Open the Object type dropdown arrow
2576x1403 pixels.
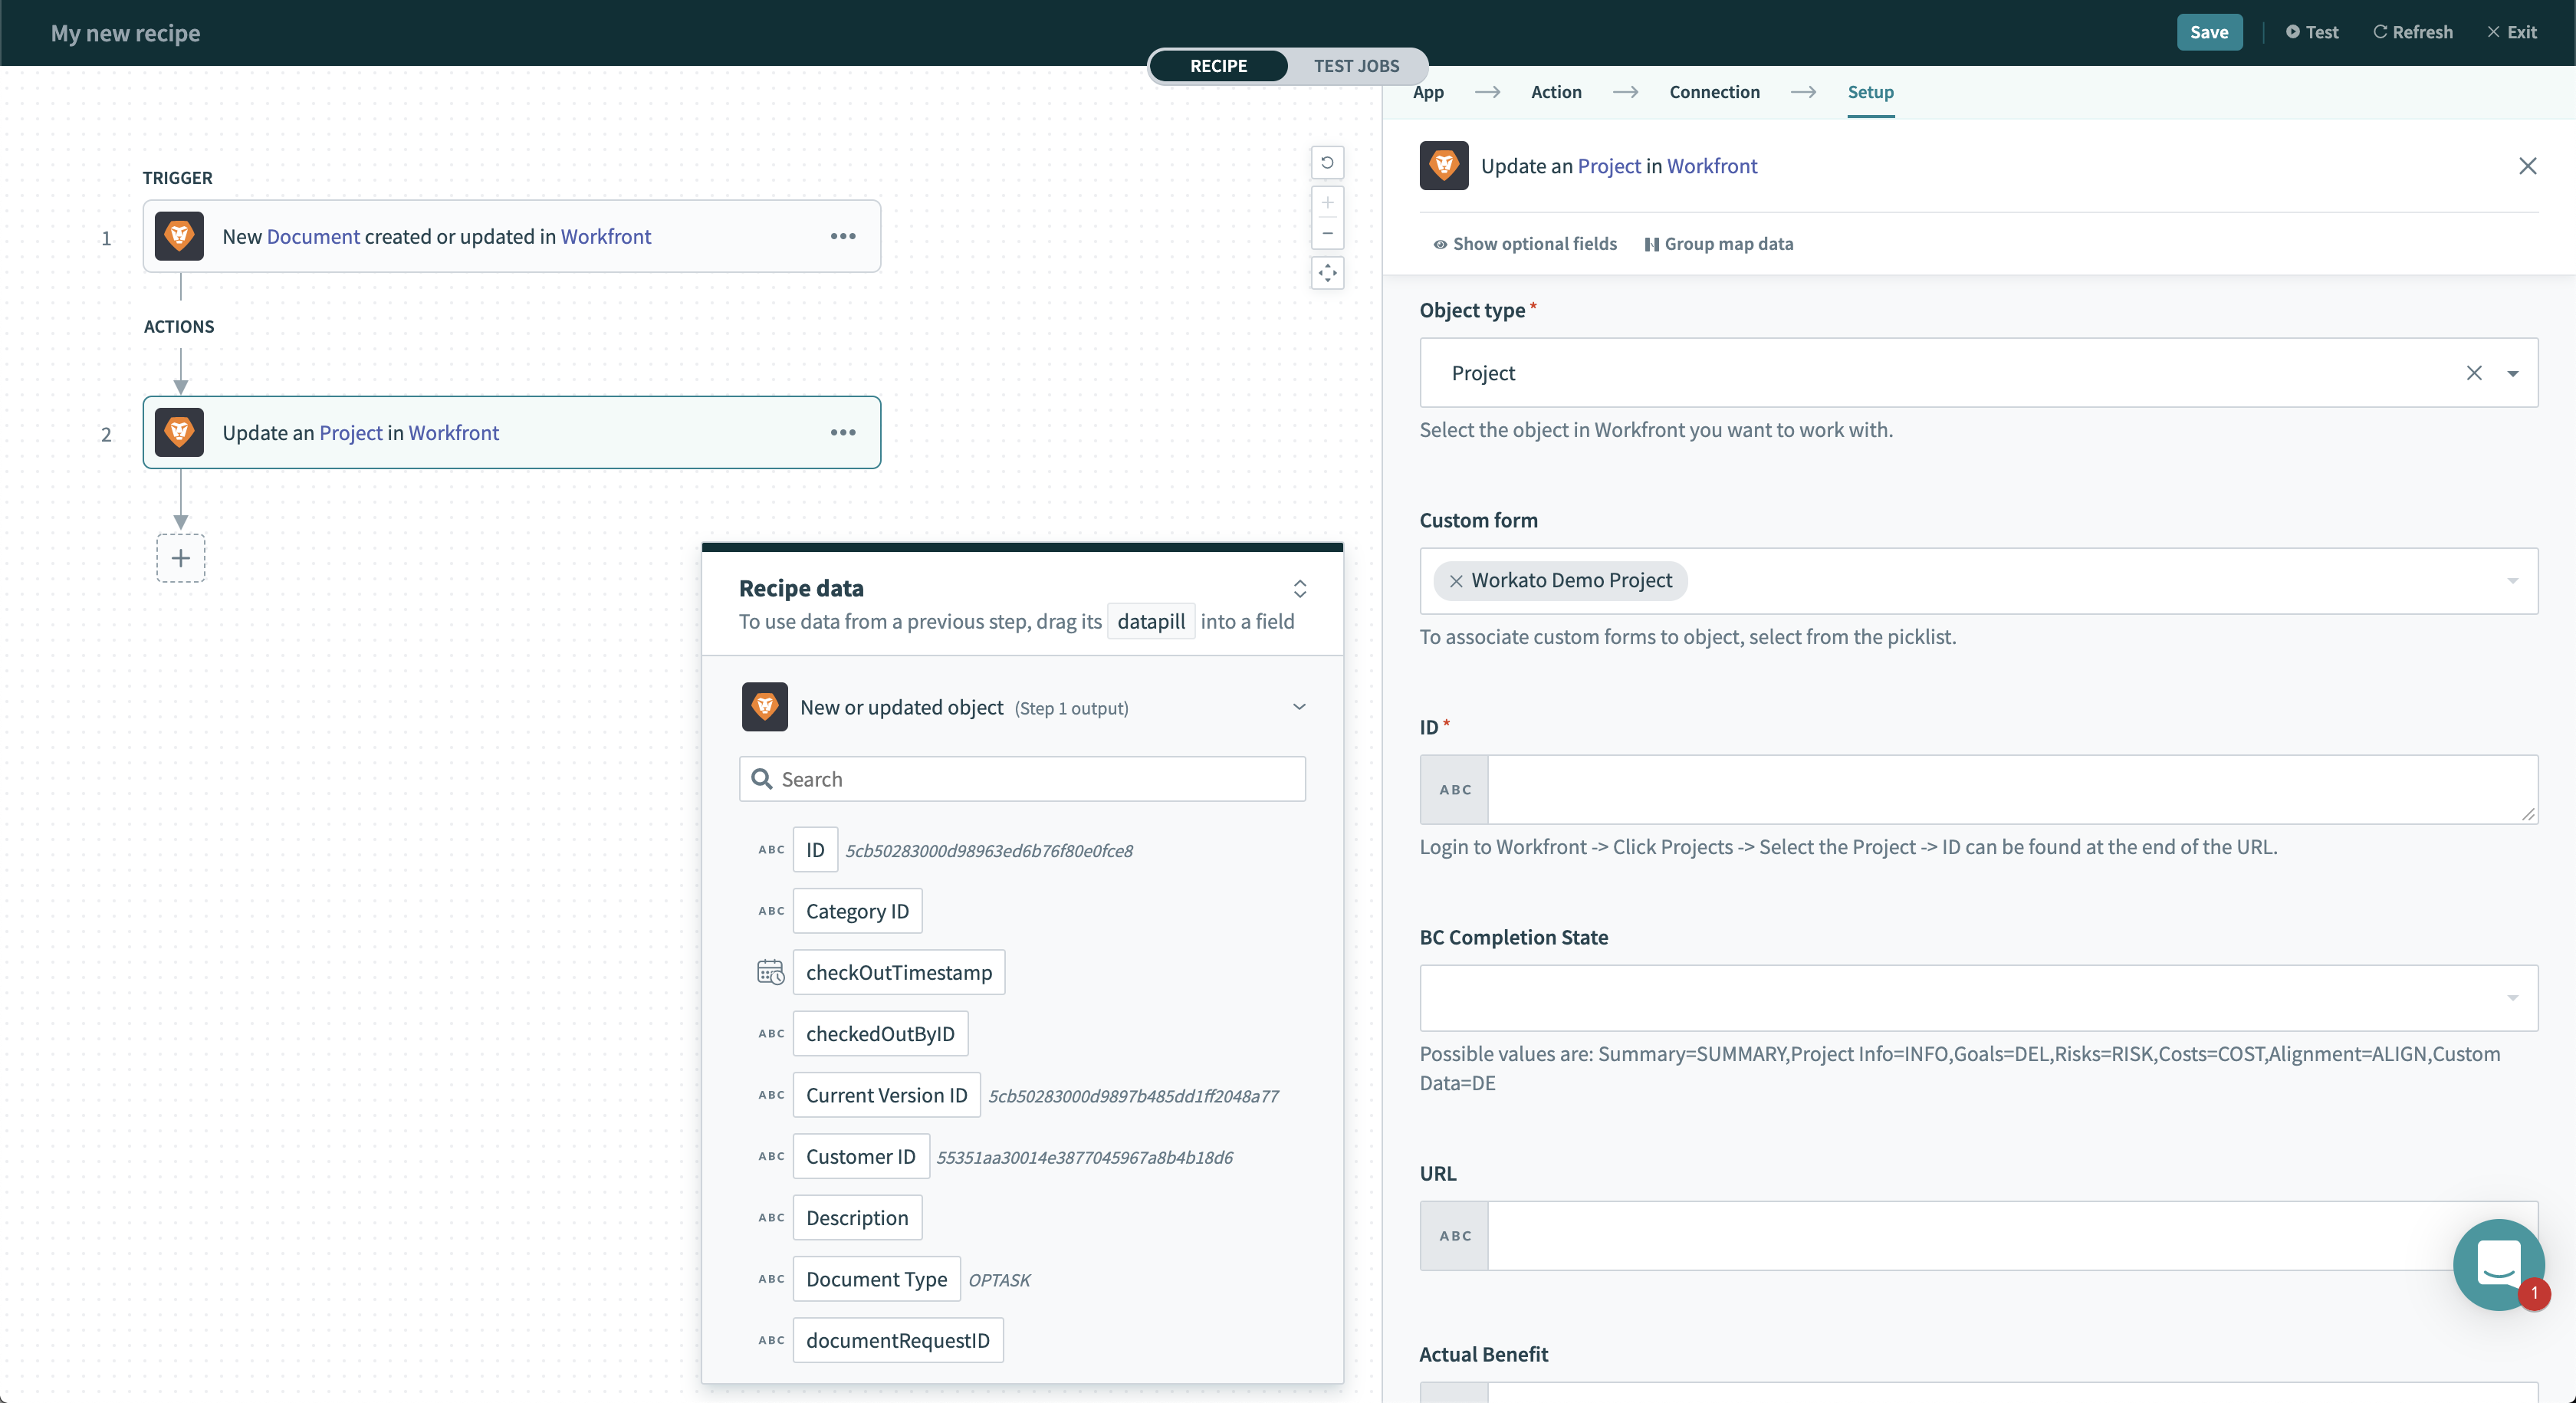pos(2512,373)
